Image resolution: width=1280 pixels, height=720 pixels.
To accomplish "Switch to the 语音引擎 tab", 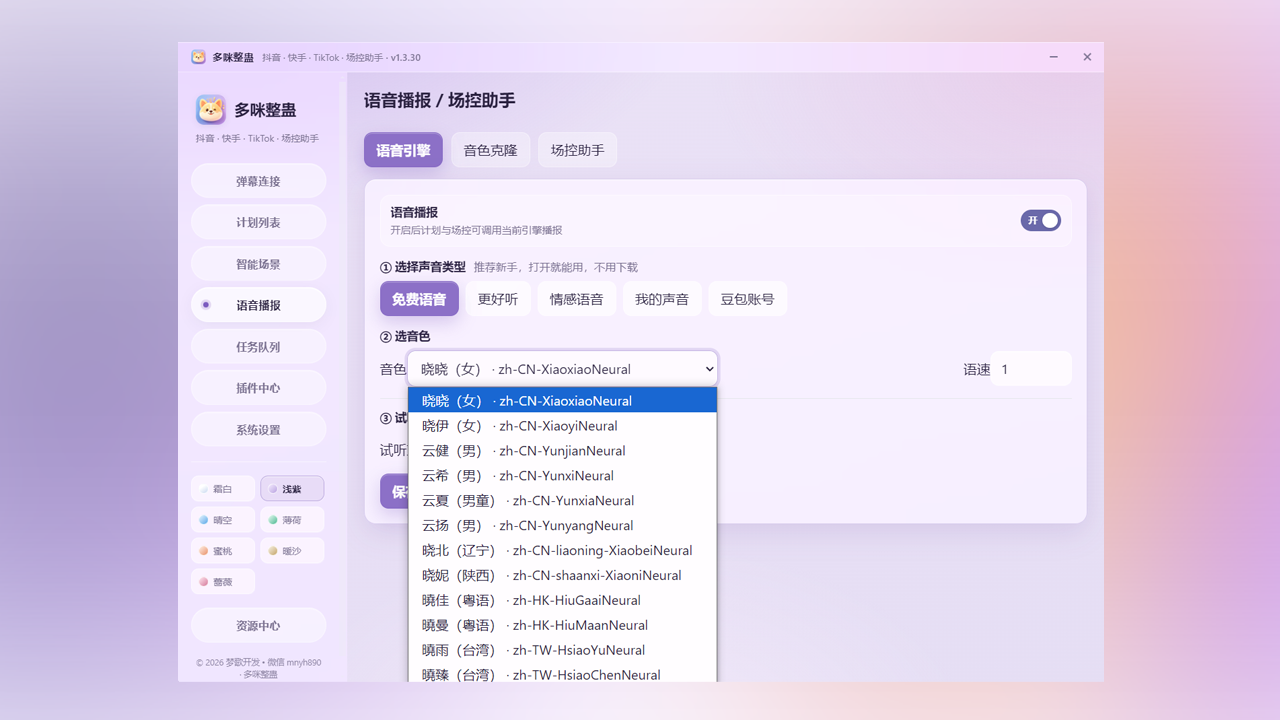I will click(403, 150).
